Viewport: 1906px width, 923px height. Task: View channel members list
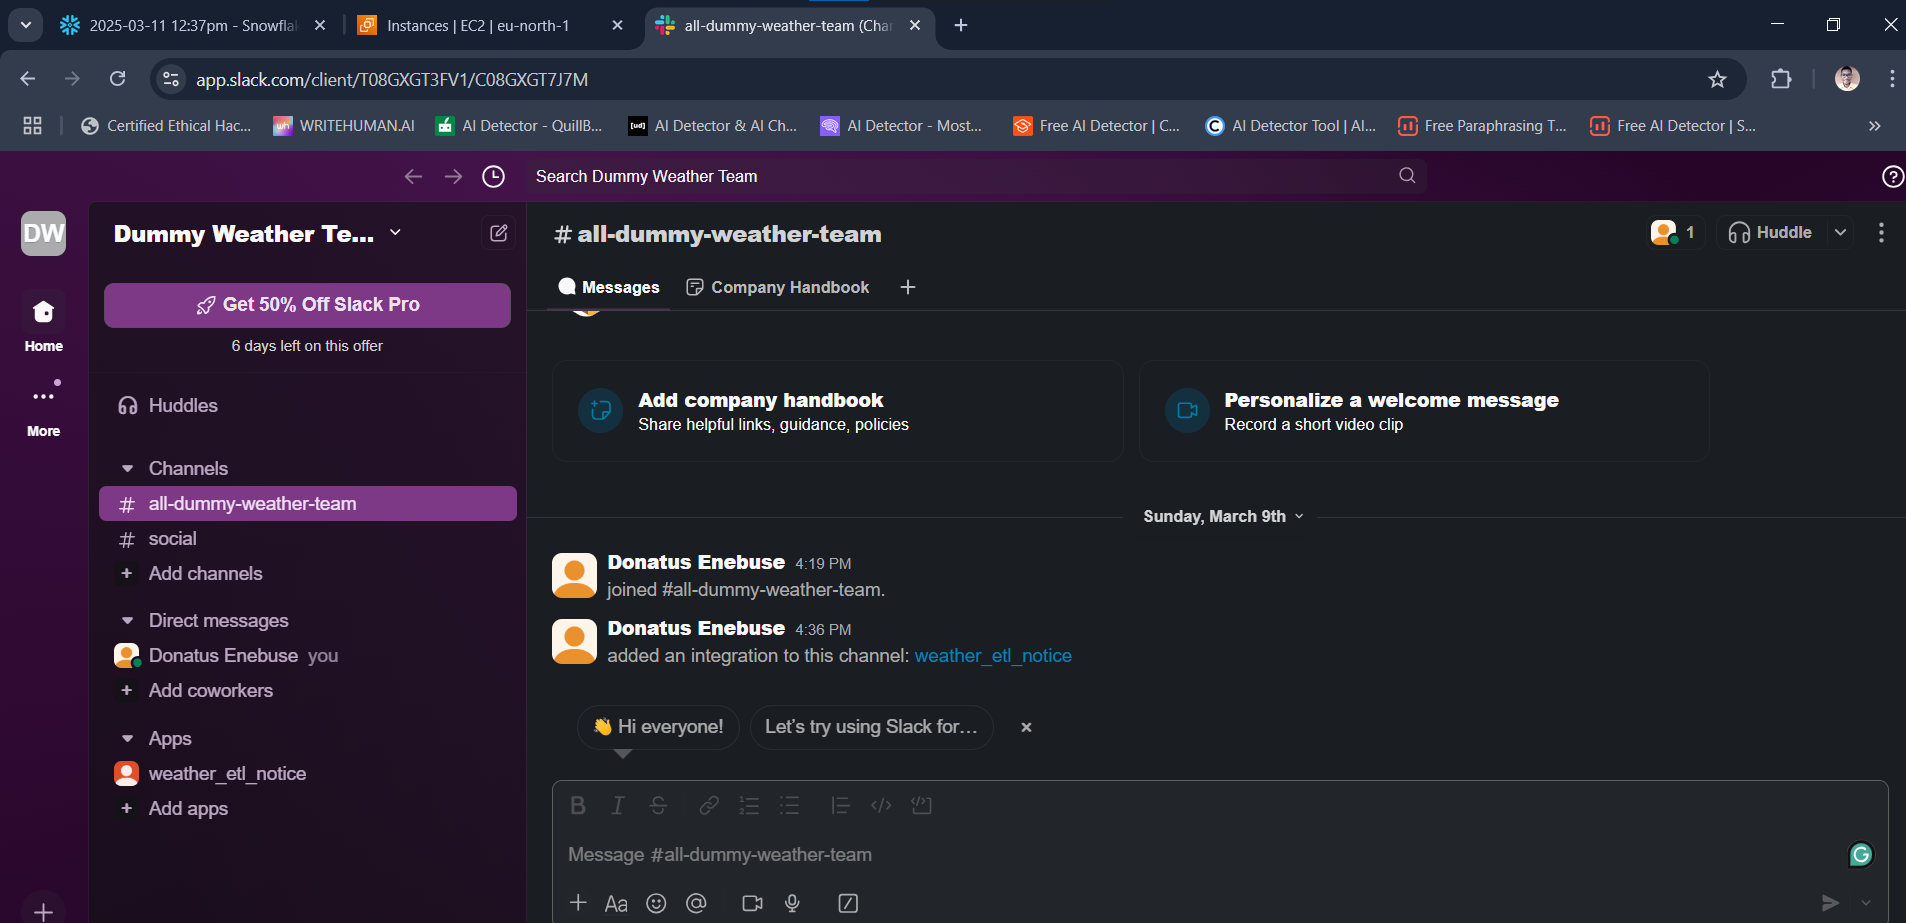1674,232
